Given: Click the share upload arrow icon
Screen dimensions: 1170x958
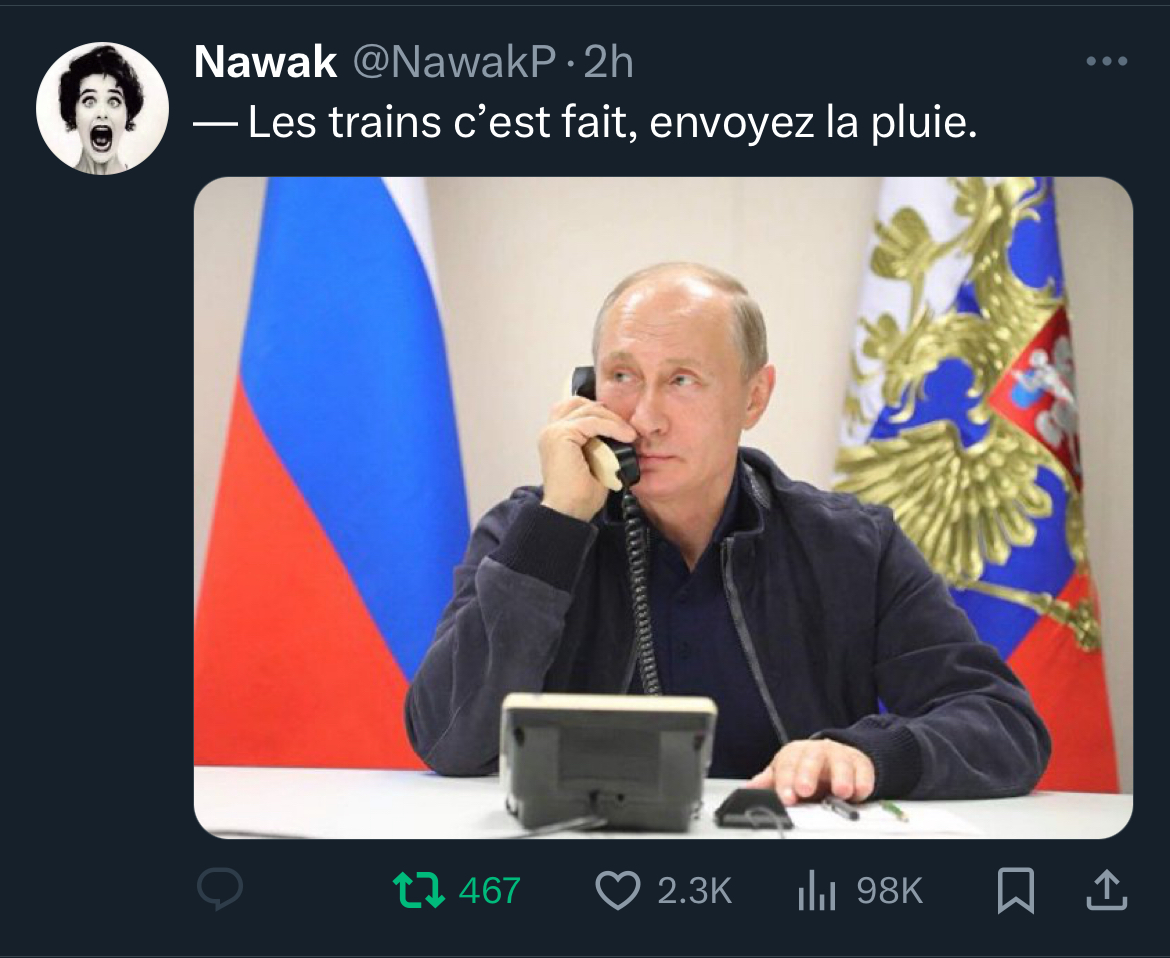Looking at the screenshot, I should [x=1106, y=889].
